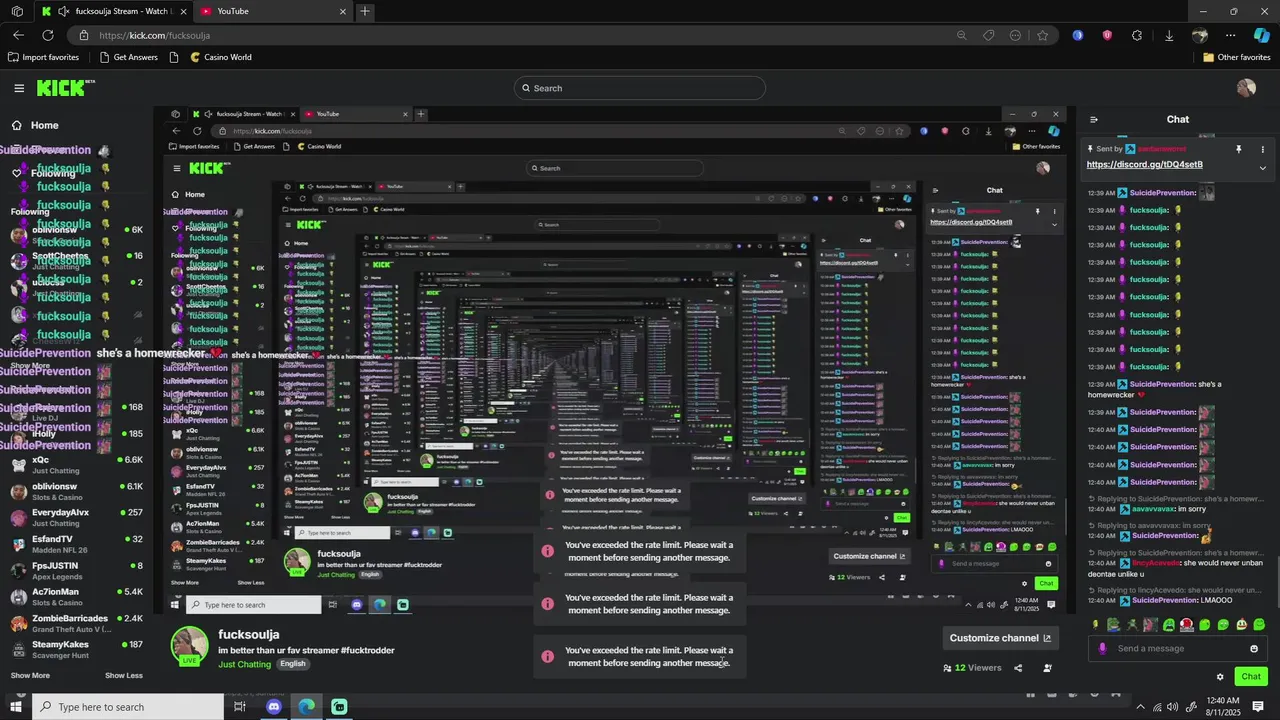The height and width of the screenshot is (720, 1280).
Task: Collapse the pinned message chevron
Action: tap(1262, 168)
